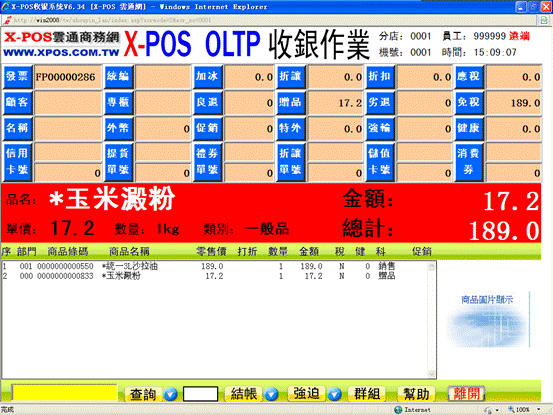This screenshot has width=553, height=415.
Task: Click the 查詢 query button
Action: (143, 394)
